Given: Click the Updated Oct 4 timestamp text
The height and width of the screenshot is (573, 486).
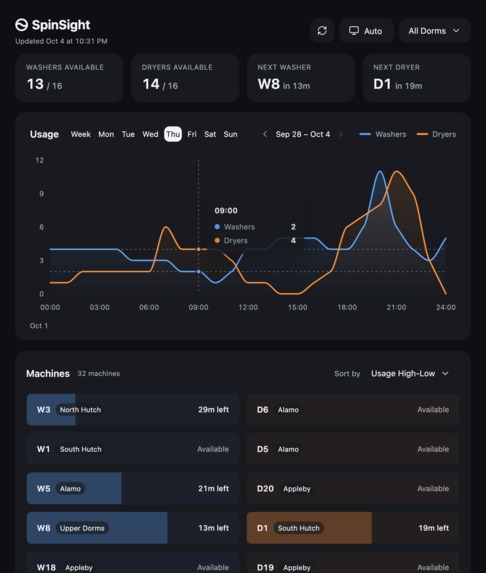Looking at the screenshot, I should (x=61, y=41).
